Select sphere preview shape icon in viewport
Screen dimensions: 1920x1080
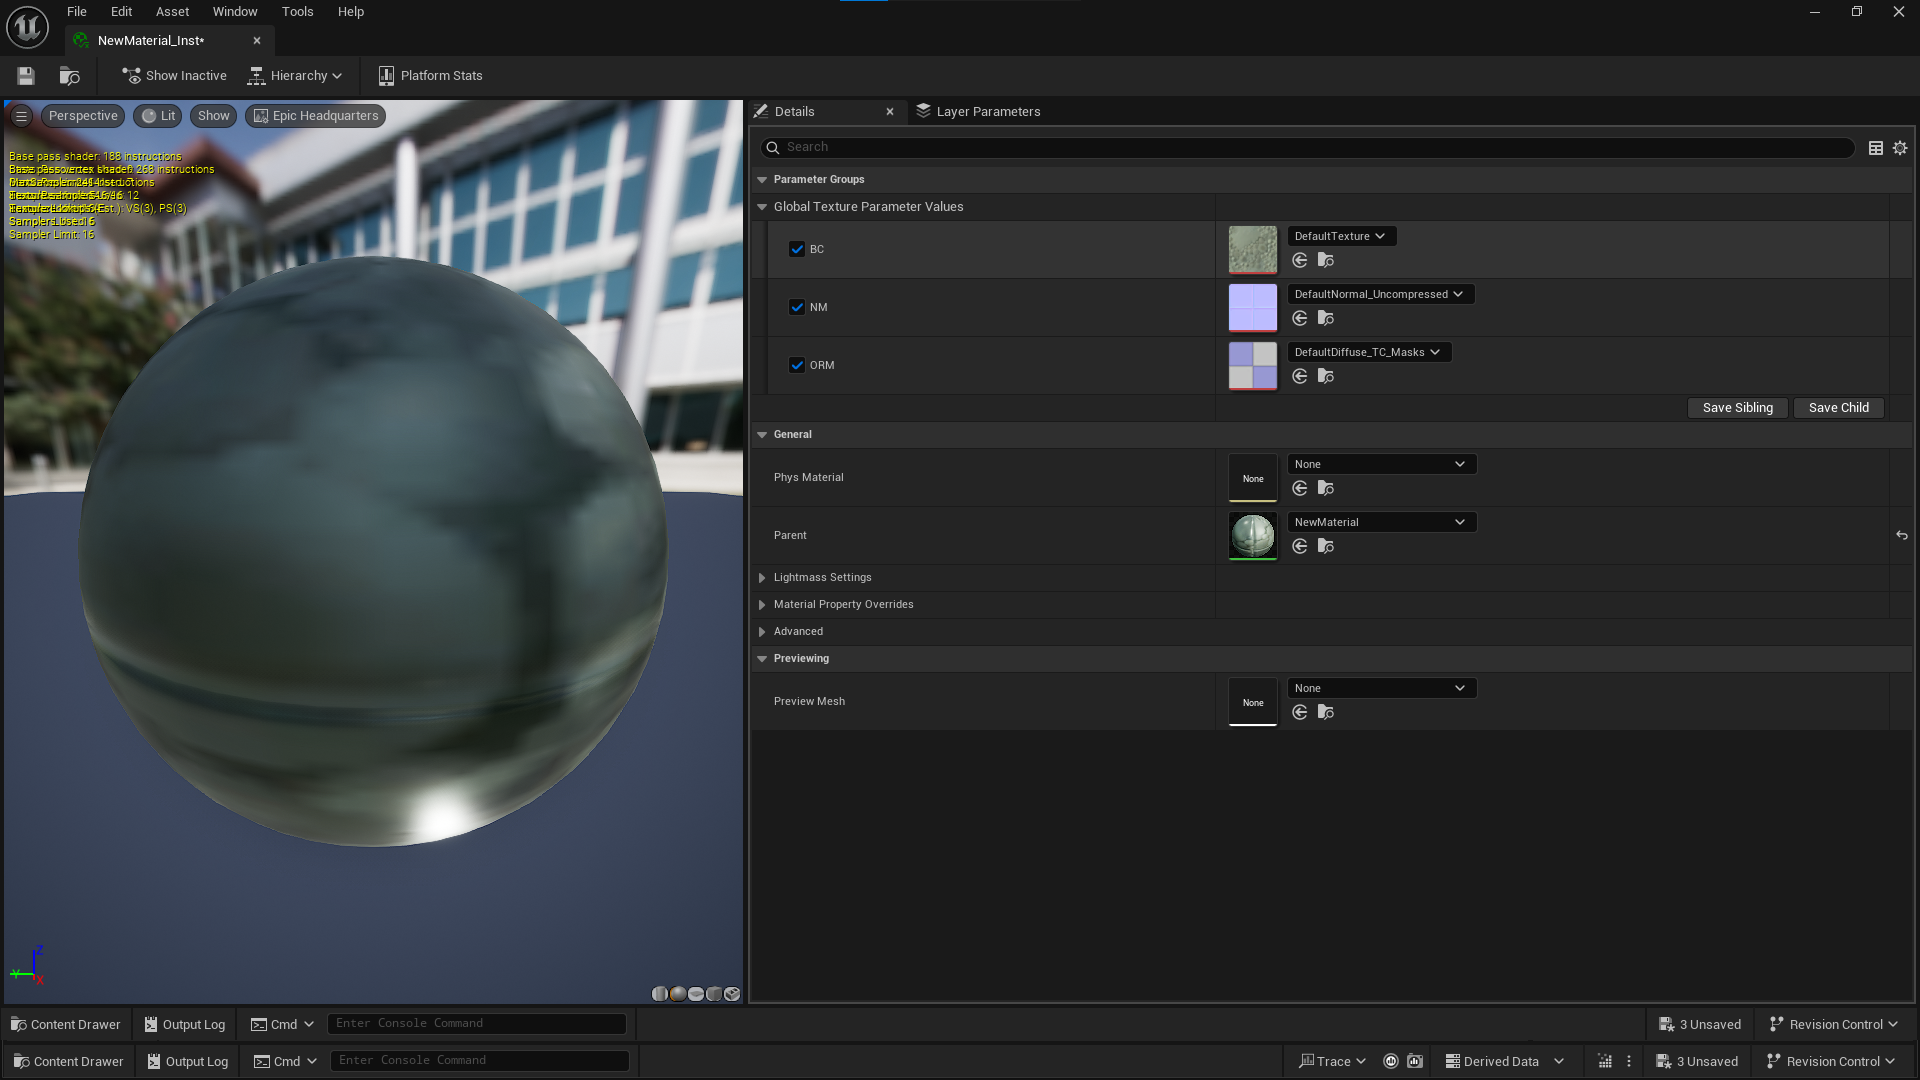click(x=678, y=994)
